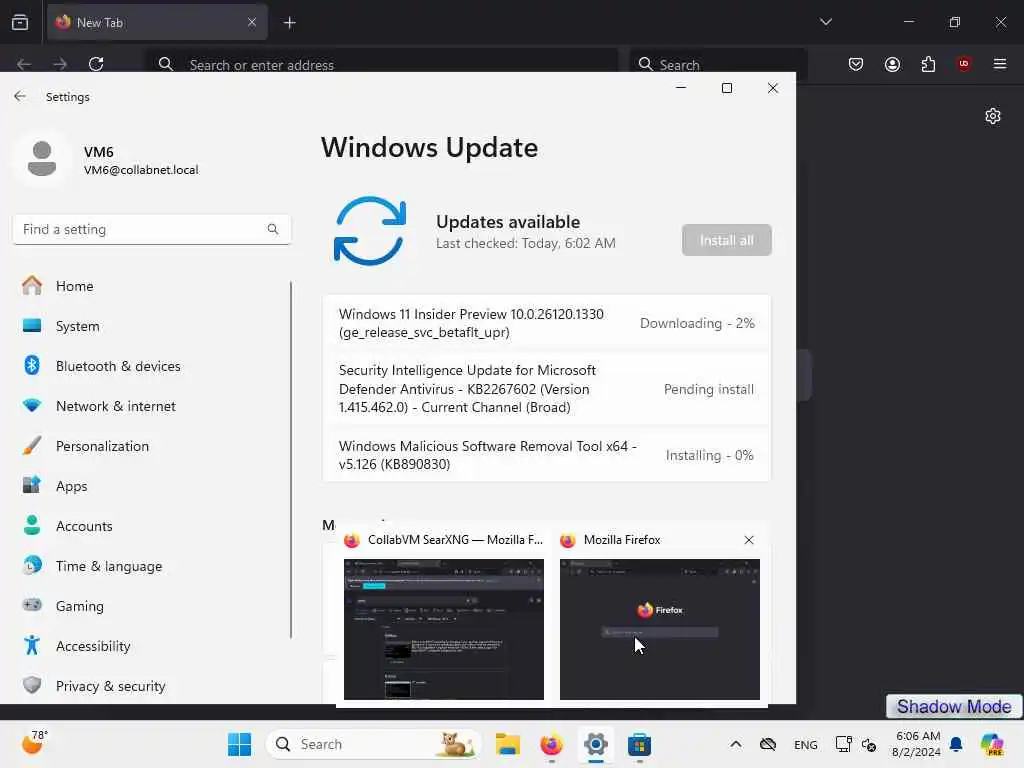
Task: Close the Mozilla Firefox preview thumbnail
Action: pyautogui.click(x=749, y=540)
